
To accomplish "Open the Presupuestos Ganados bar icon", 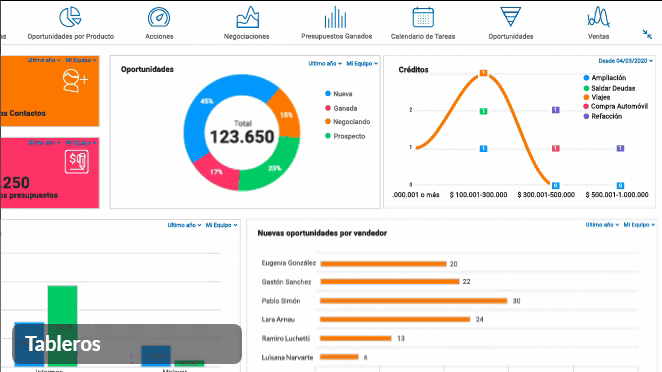I will (336, 17).
